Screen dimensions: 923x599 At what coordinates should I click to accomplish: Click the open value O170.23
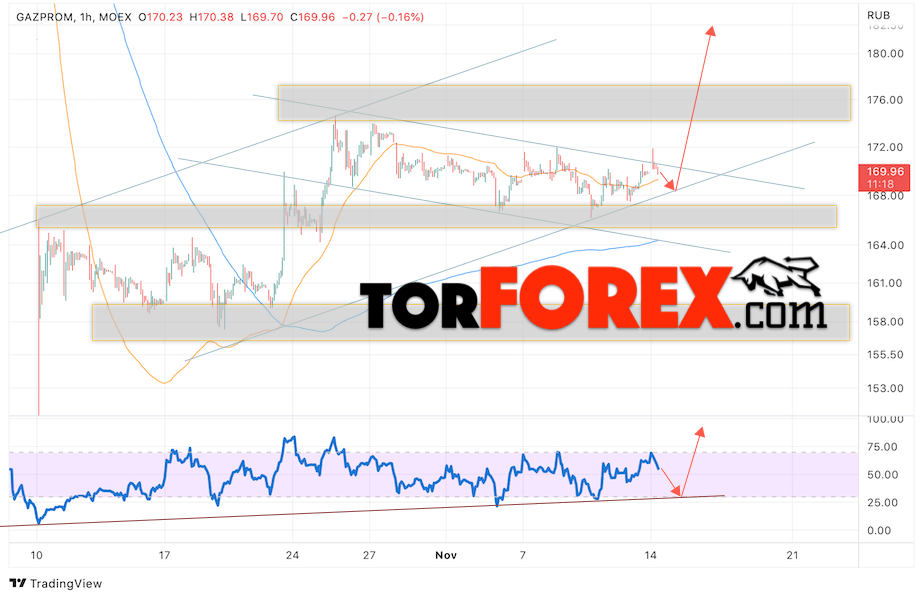coord(161,17)
